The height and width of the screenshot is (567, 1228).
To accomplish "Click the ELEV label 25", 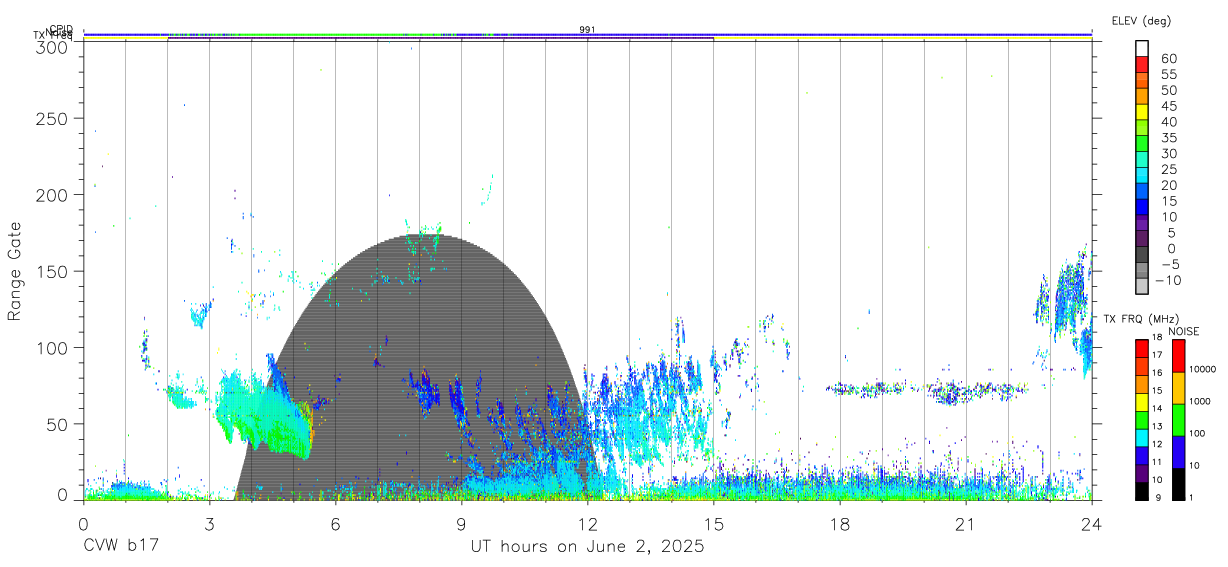I will pos(1168,169).
